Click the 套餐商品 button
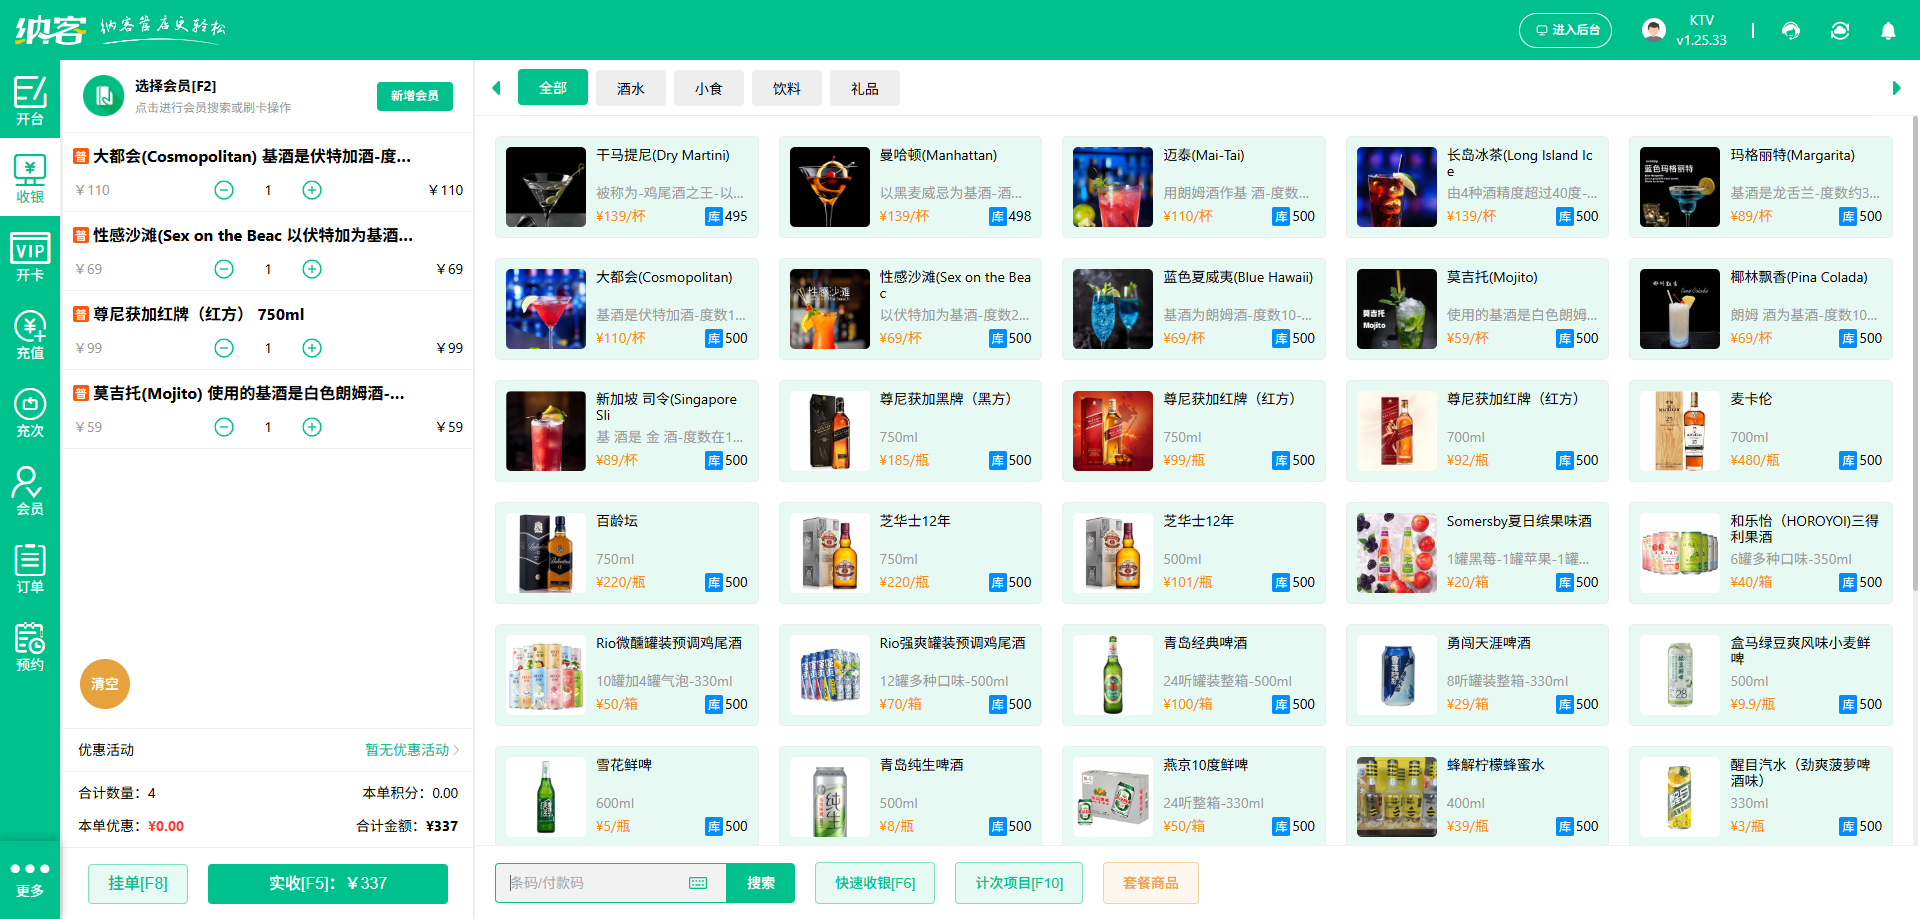Screen dimensions: 1920x919 [1151, 883]
